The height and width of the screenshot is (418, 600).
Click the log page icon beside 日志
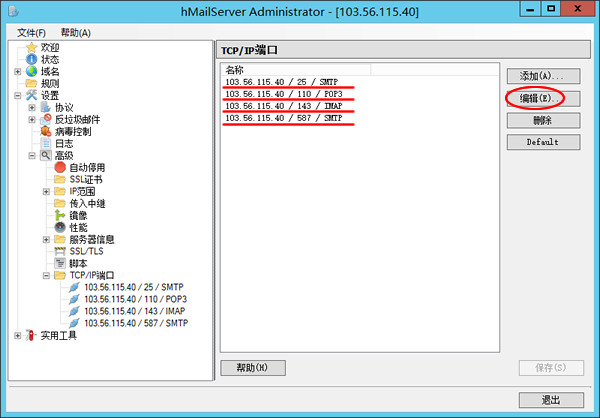coord(46,143)
